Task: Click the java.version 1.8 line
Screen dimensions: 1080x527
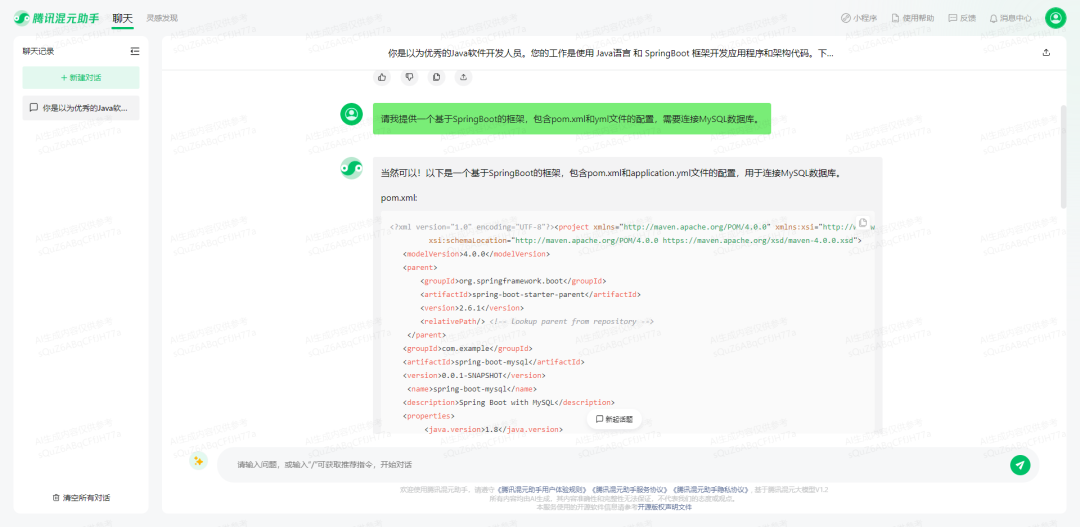Action: tap(494, 429)
